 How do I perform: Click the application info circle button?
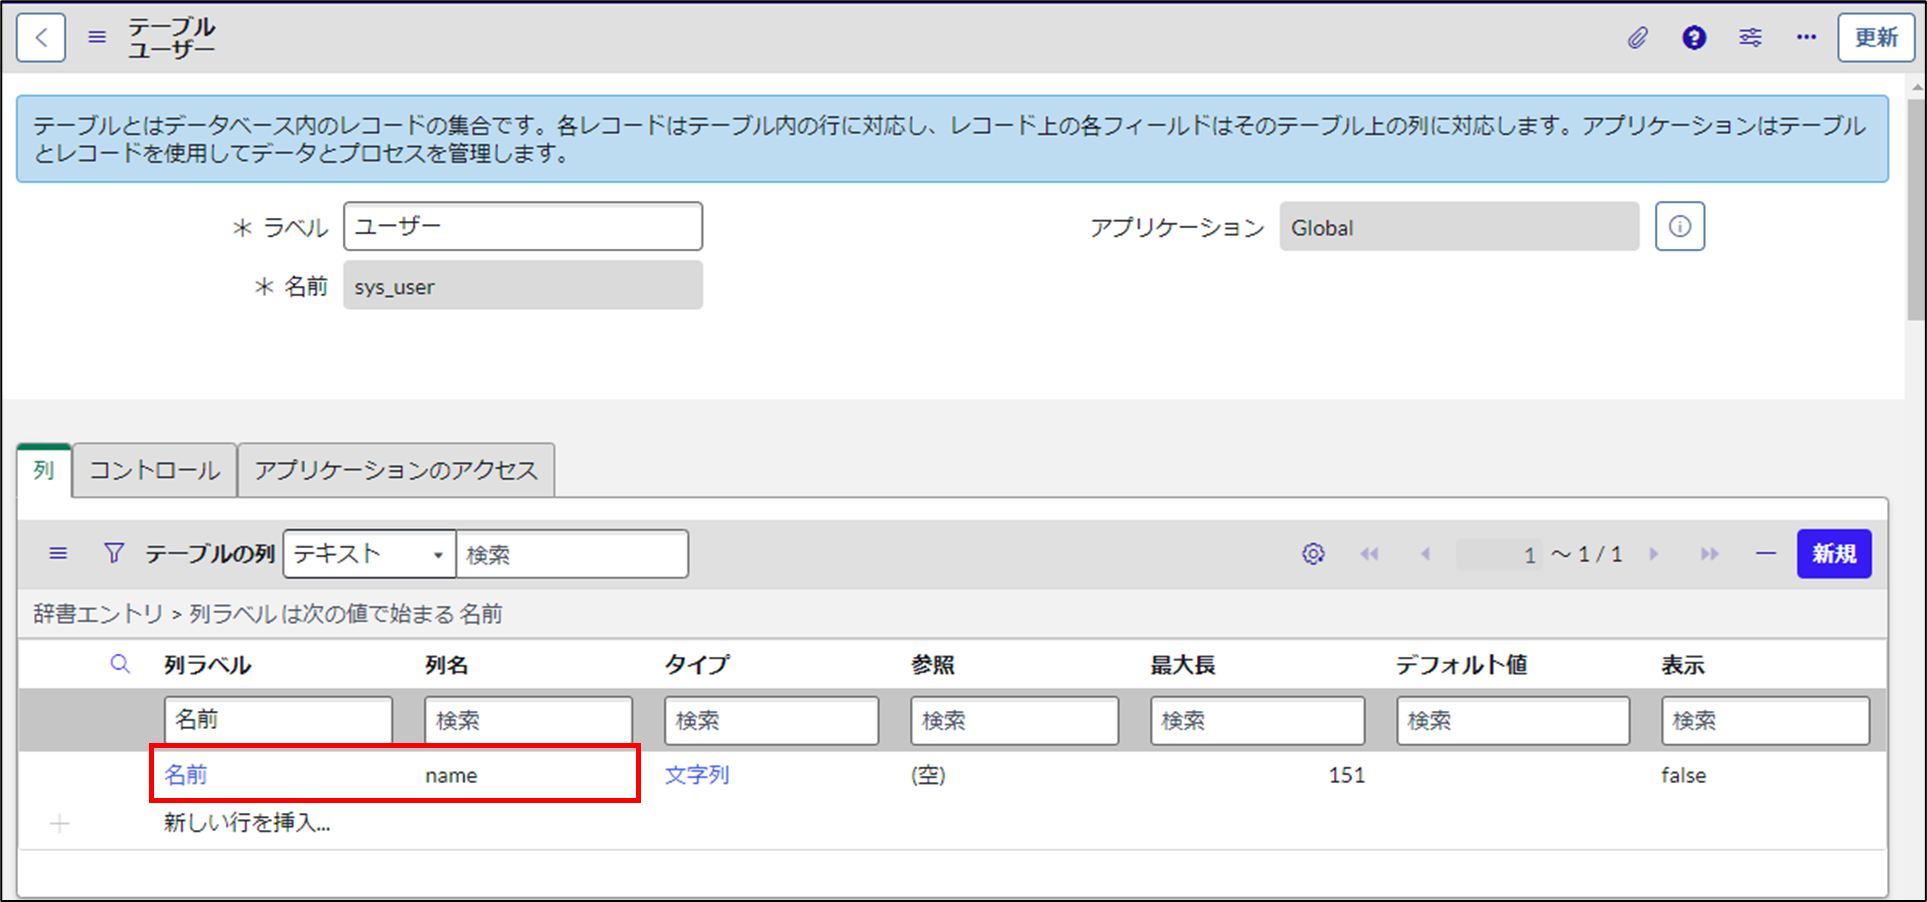point(1679,226)
